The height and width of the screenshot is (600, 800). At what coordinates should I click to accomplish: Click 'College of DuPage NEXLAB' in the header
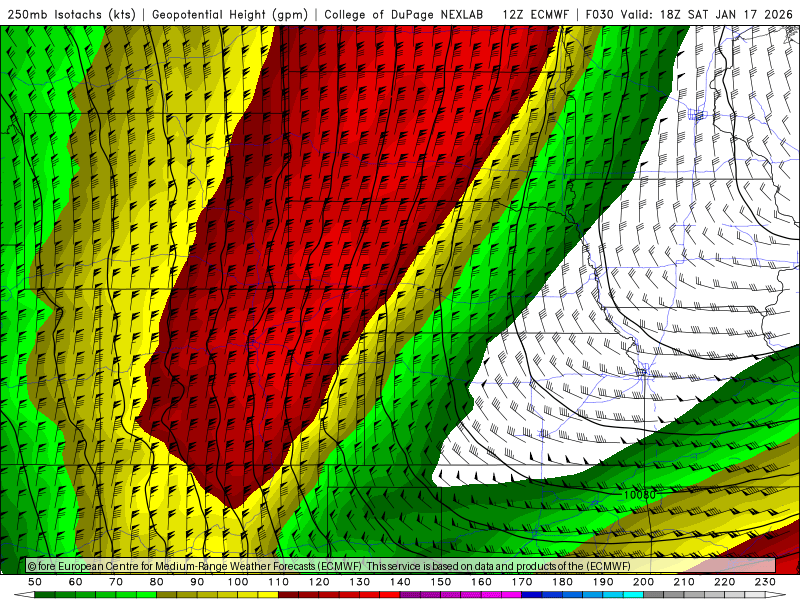click(404, 14)
